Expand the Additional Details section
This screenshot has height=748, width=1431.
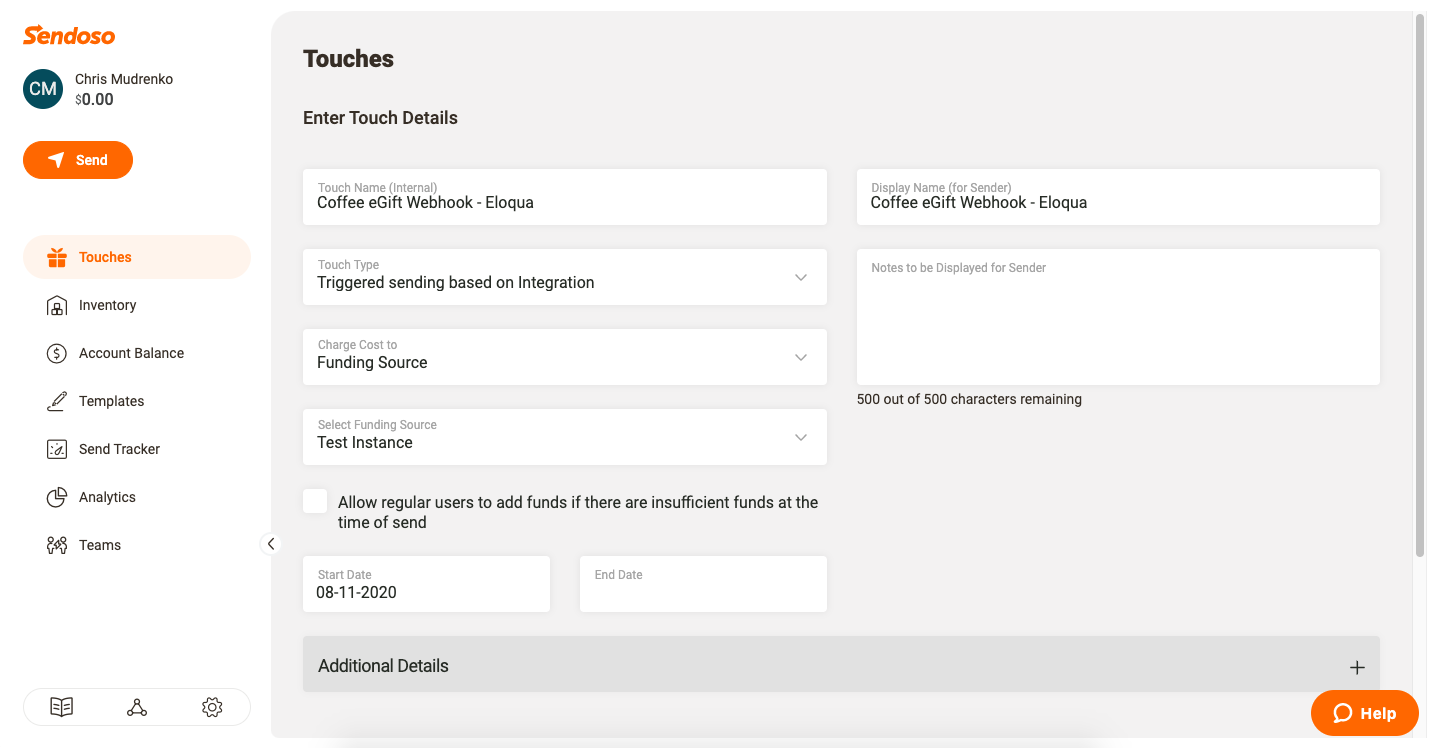point(1356,667)
